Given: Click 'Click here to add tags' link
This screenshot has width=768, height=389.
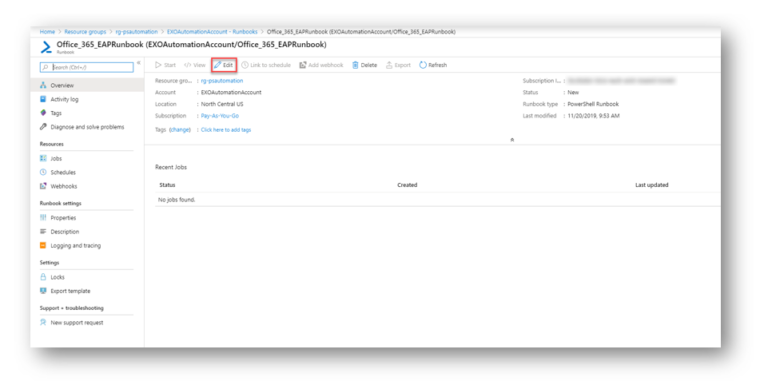Looking at the screenshot, I should (x=226, y=130).
